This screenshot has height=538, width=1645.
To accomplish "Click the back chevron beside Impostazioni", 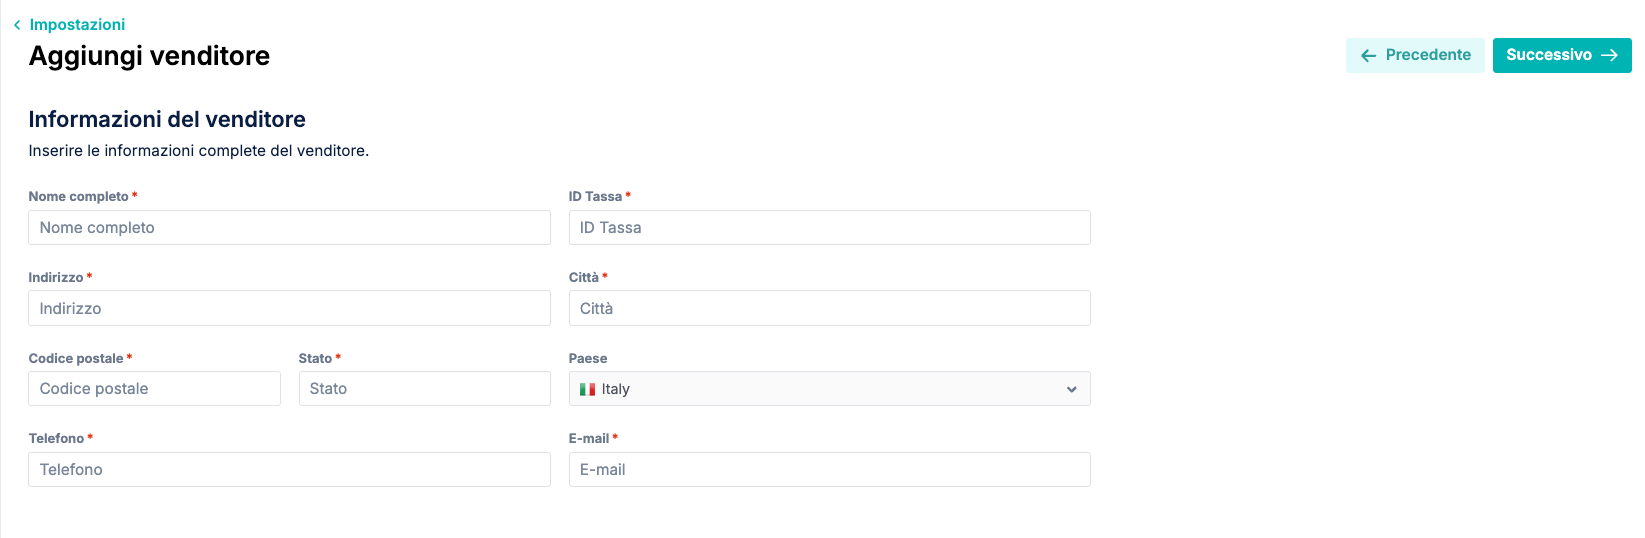I will click(x=17, y=25).
